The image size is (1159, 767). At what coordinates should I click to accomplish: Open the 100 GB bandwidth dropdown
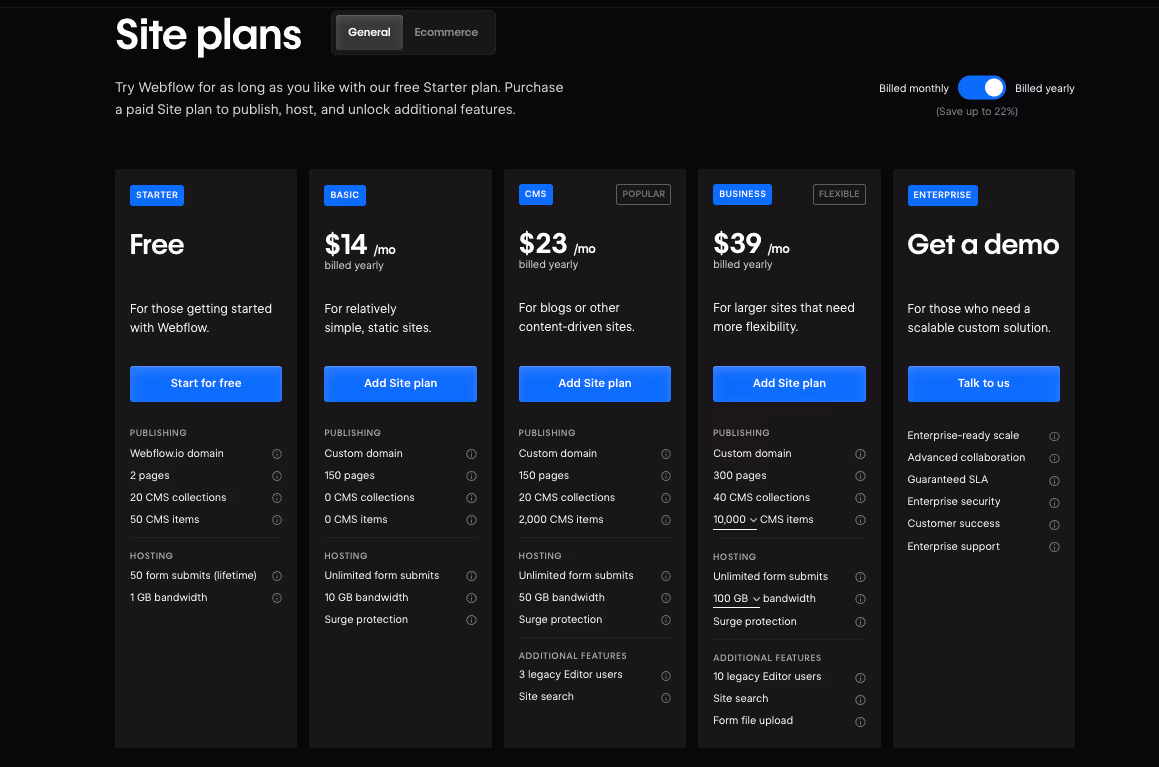click(736, 599)
